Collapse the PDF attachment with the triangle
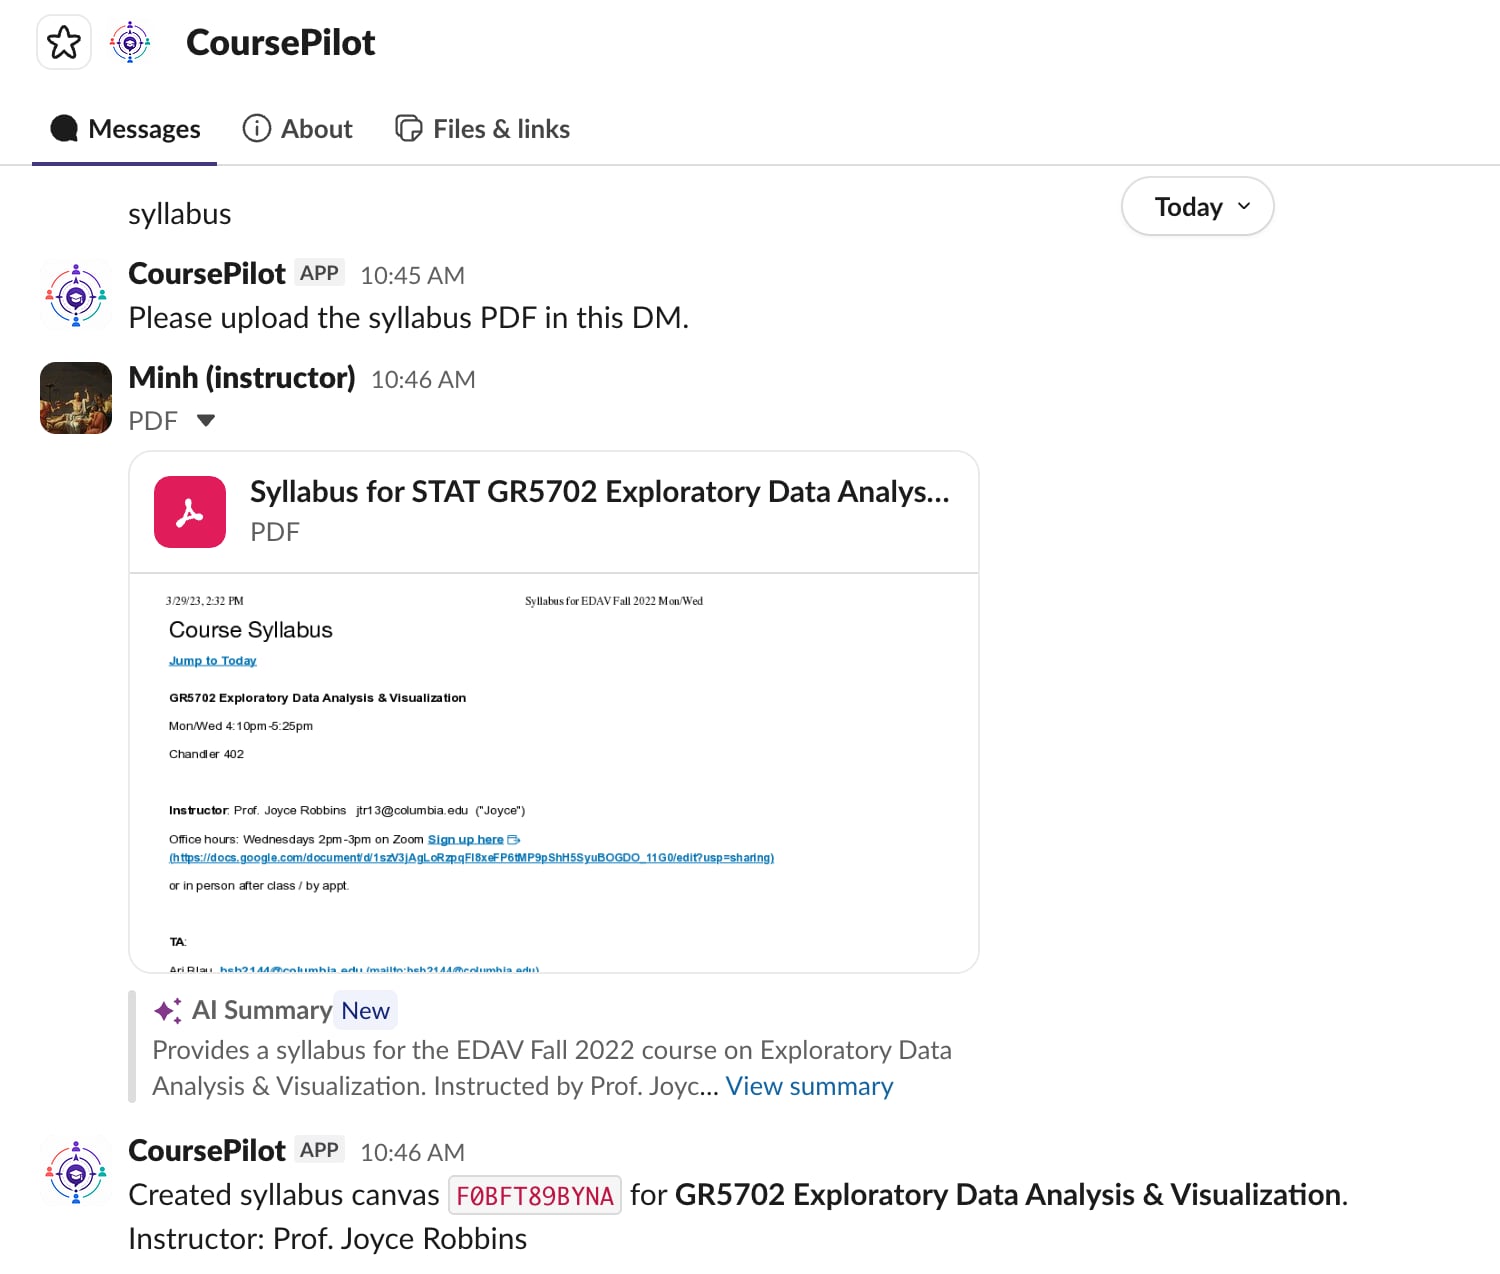Screen dimensions: 1500x1274 [x=206, y=421]
